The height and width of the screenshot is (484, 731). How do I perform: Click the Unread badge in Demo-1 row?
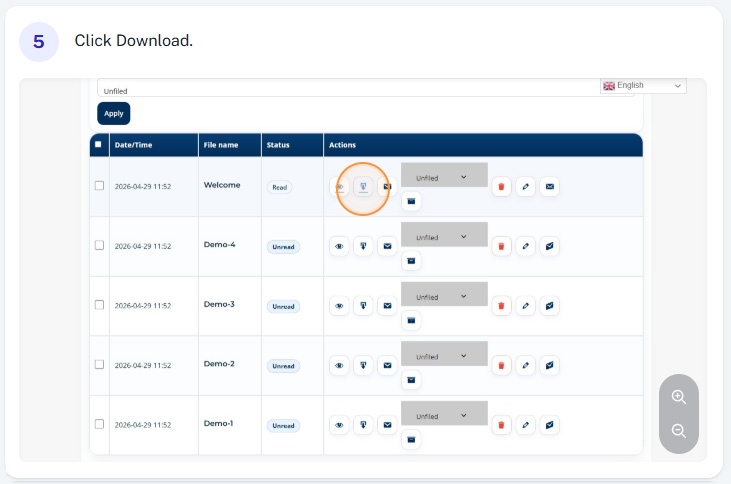coord(283,426)
